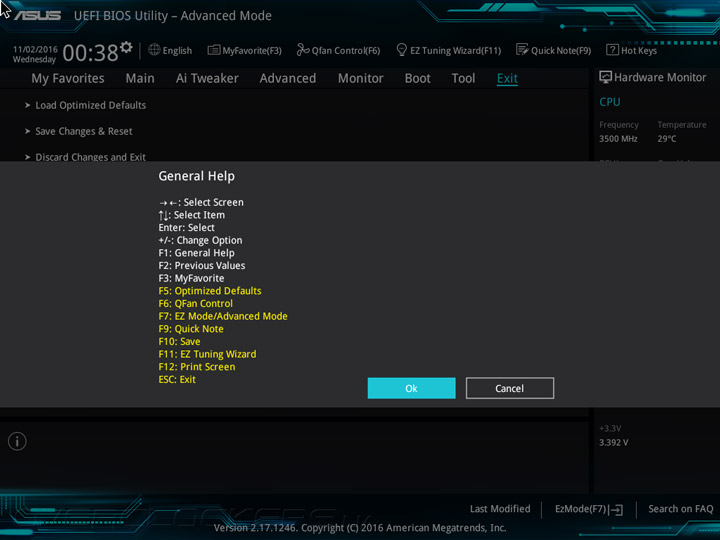Click the EZ Tuning Wizard lightbulb icon
The image size is (720, 540).
pos(401,50)
